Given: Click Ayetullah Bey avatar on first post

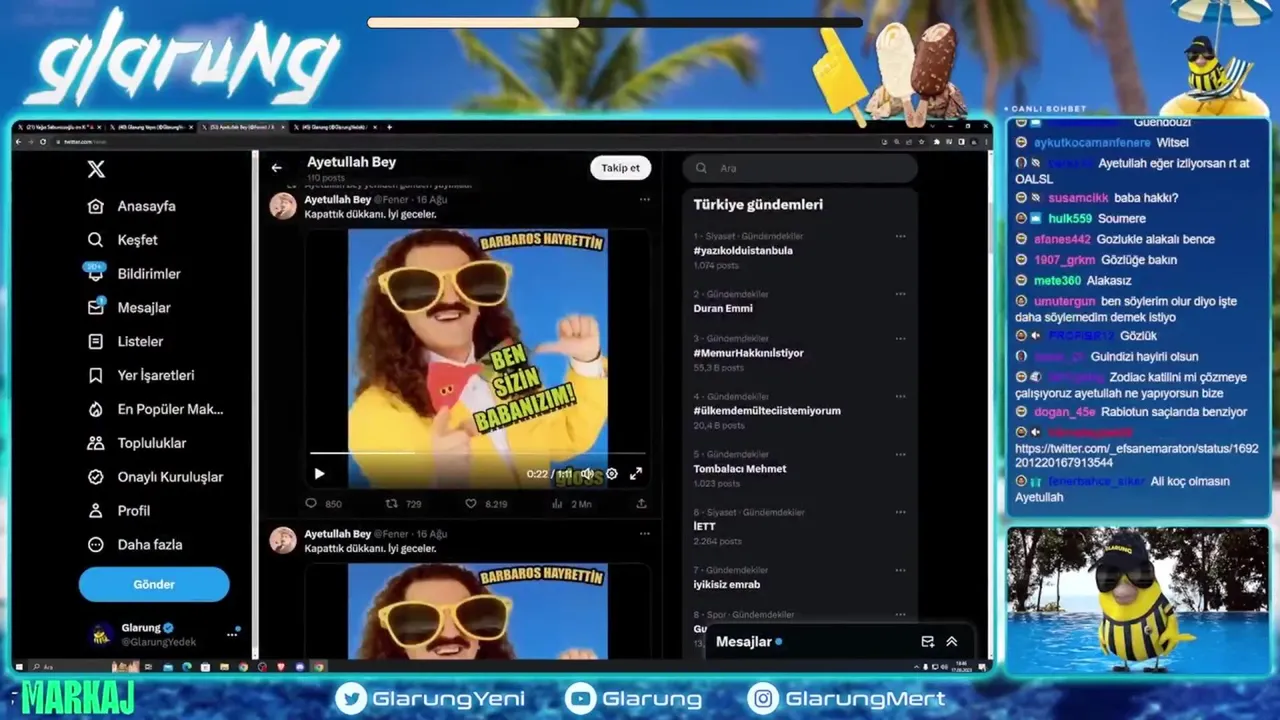Looking at the screenshot, I should [x=283, y=206].
